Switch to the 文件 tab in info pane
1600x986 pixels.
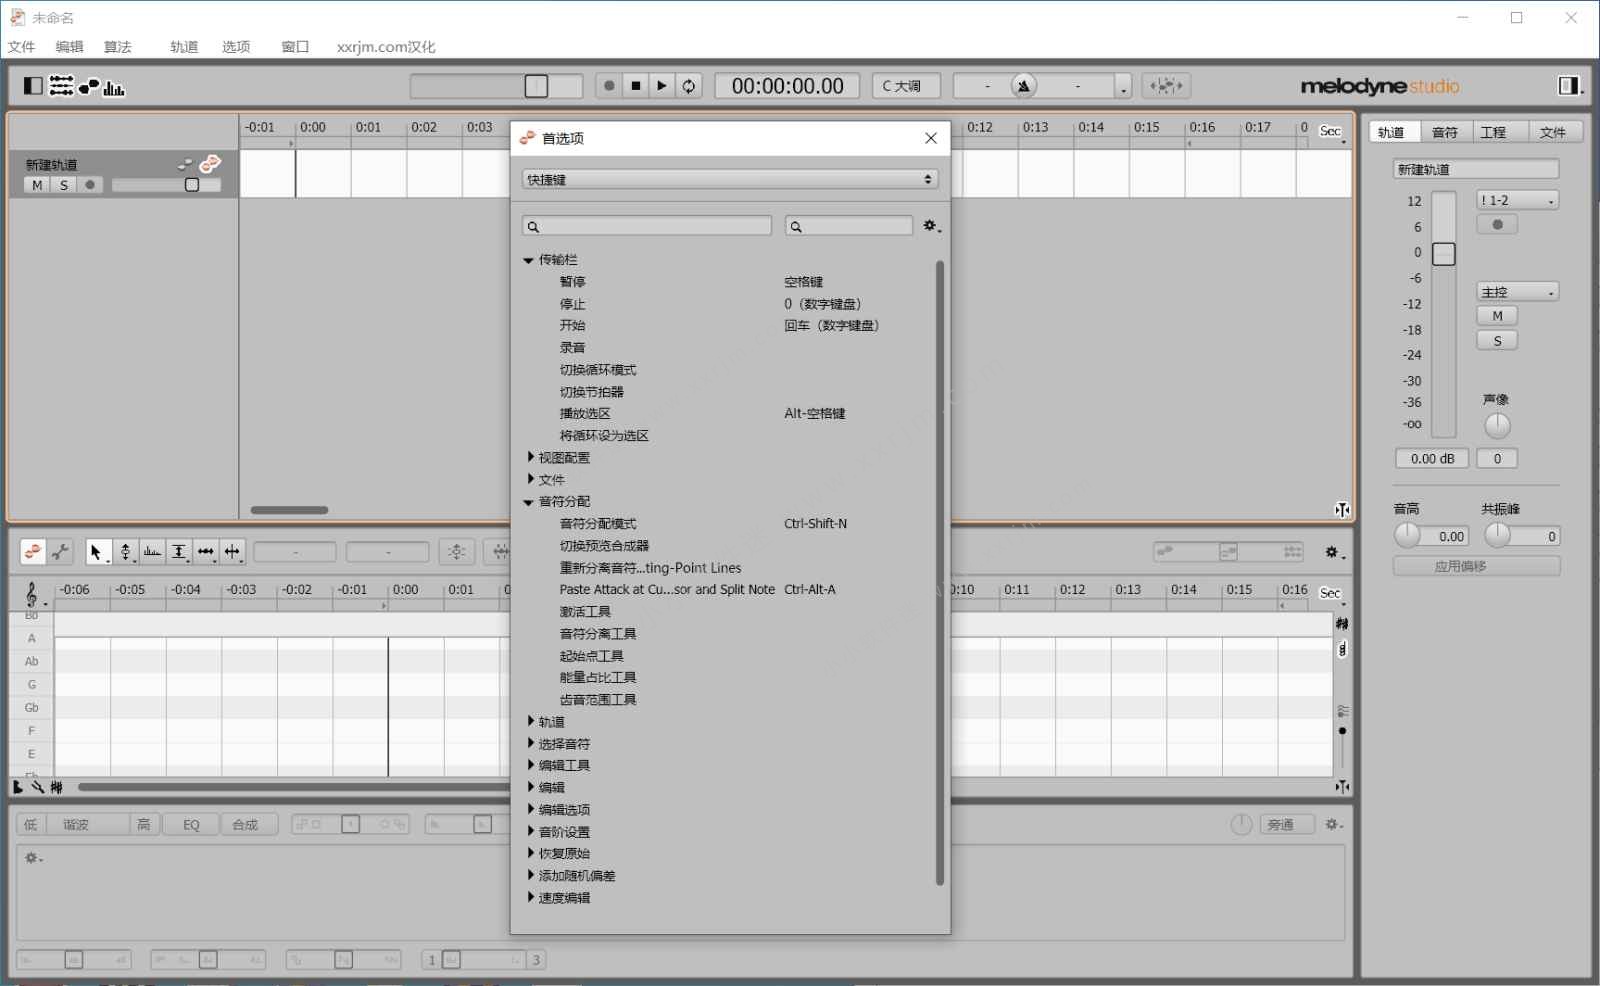[1555, 132]
